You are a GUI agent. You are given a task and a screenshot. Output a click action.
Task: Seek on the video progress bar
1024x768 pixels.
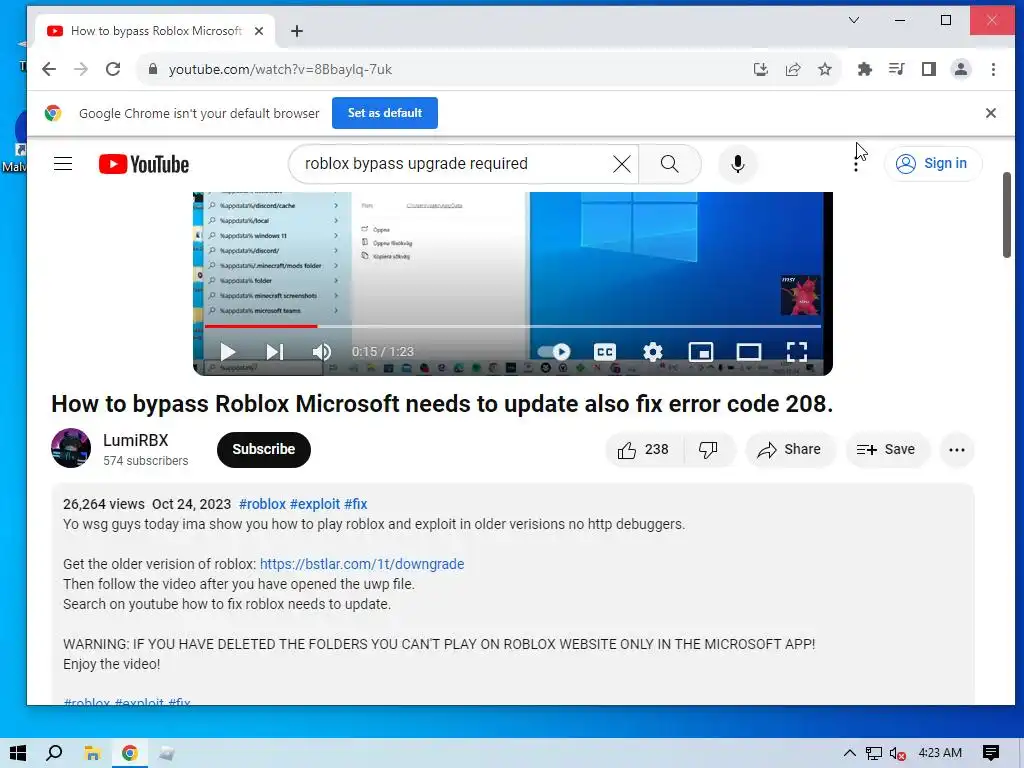(x=512, y=326)
